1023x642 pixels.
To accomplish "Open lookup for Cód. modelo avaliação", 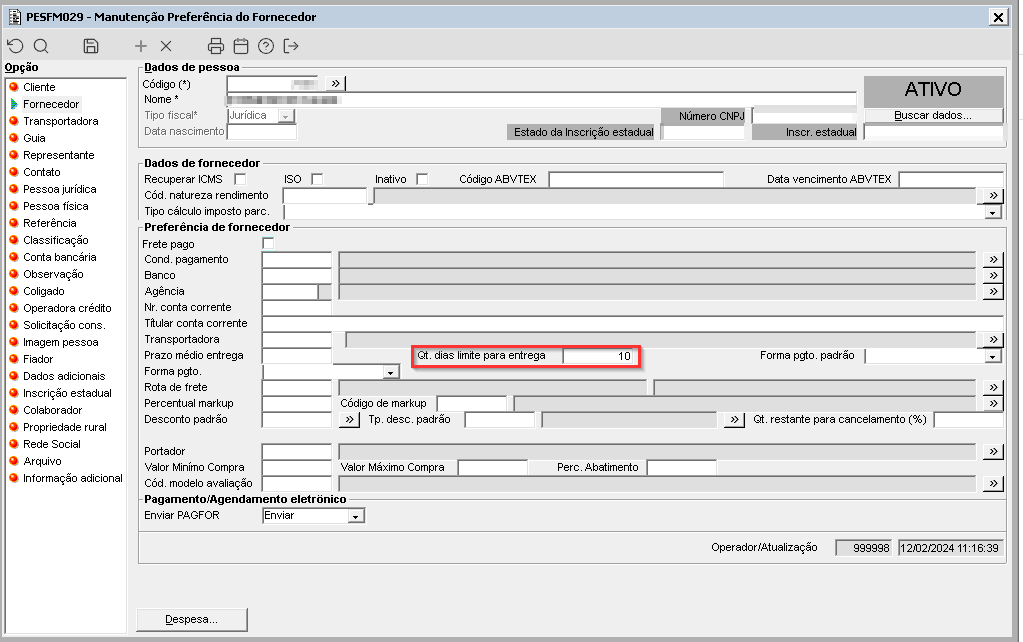I will pos(992,483).
